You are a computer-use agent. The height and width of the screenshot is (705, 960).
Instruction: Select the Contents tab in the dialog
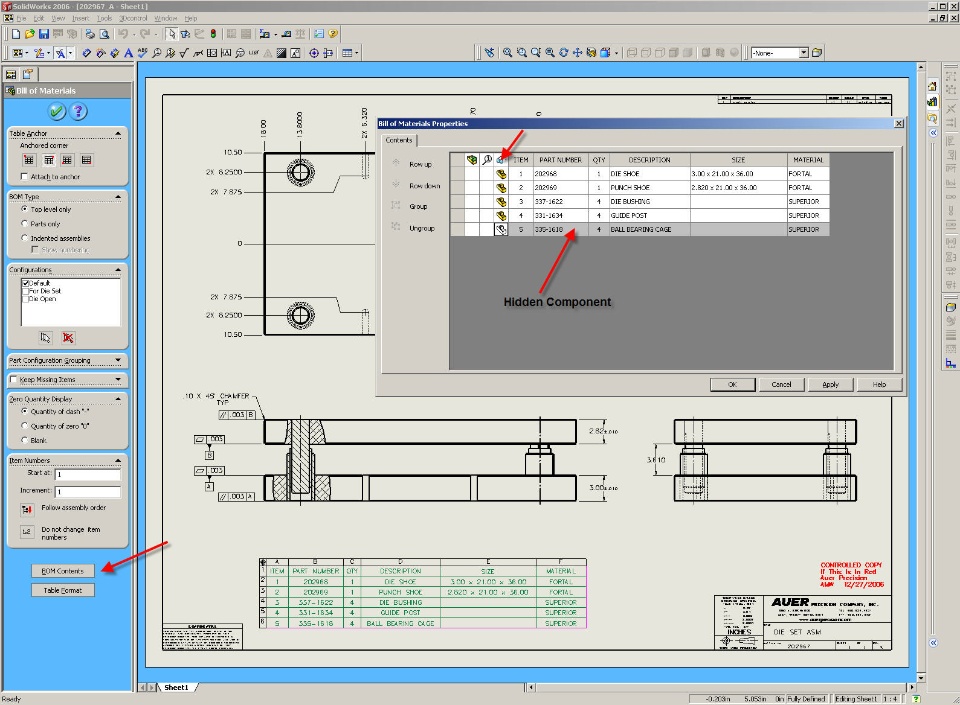398,140
